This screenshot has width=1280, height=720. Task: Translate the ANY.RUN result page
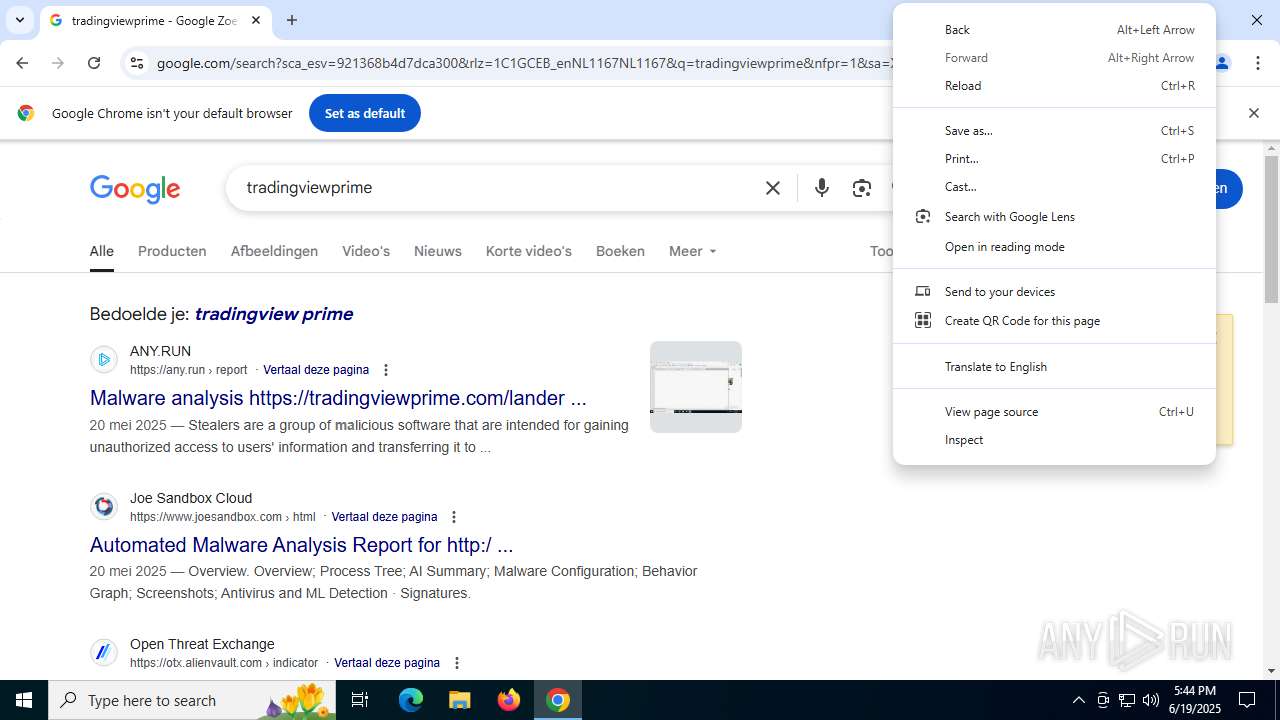point(316,370)
